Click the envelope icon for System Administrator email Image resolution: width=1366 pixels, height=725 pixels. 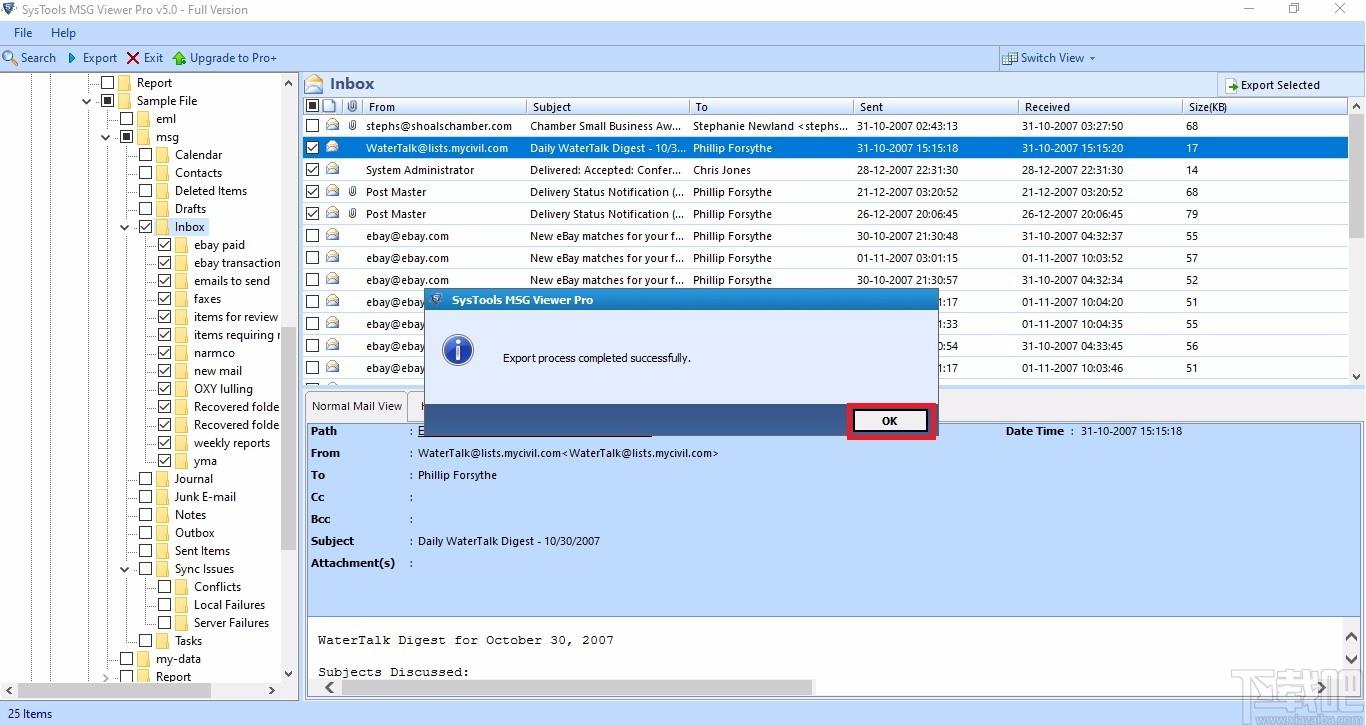coord(332,170)
